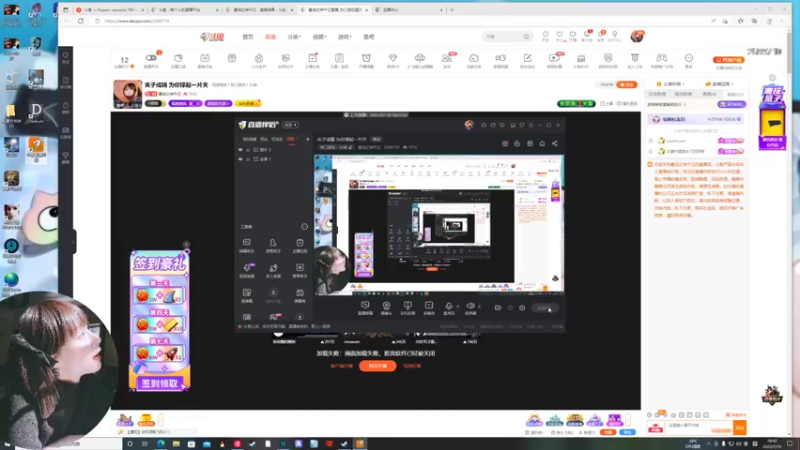Open the gift box icon in toolbar
Image resolution: width=800 pixels, height=450 pixels.
(x=232, y=58)
